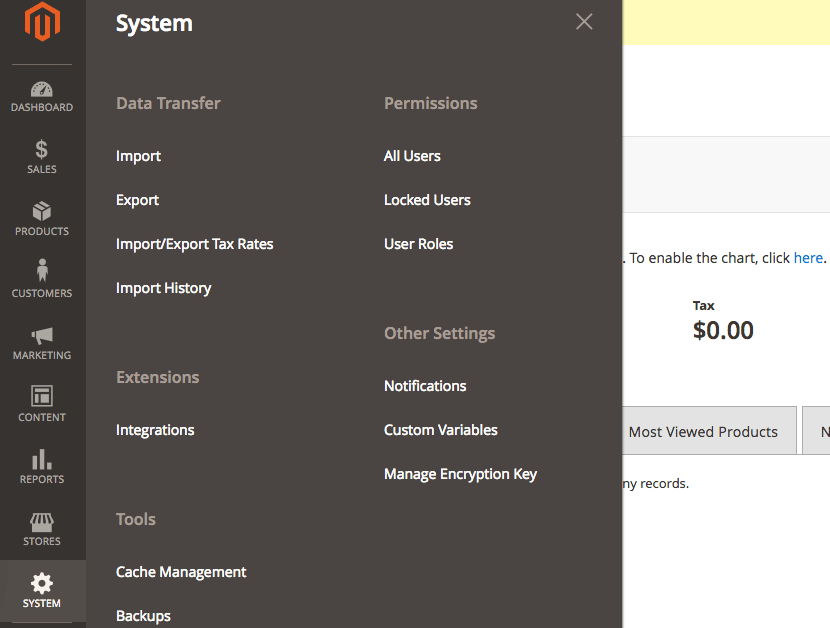Image resolution: width=830 pixels, height=628 pixels.
Task: Click the 'here' link to enable chart
Action: [808, 258]
